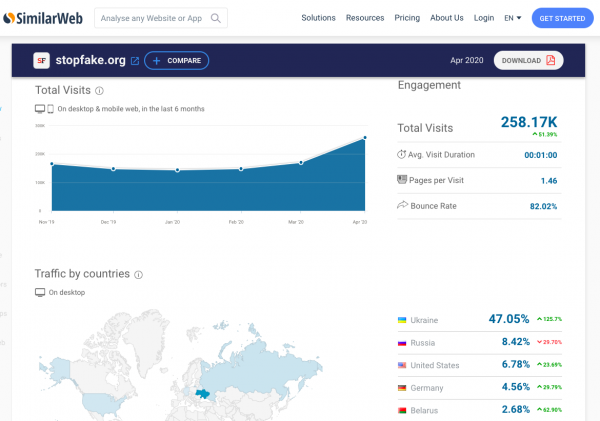This screenshot has height=421, width=600.
Task: Open the Solutions menu
Action: click(x=318, y=18)
